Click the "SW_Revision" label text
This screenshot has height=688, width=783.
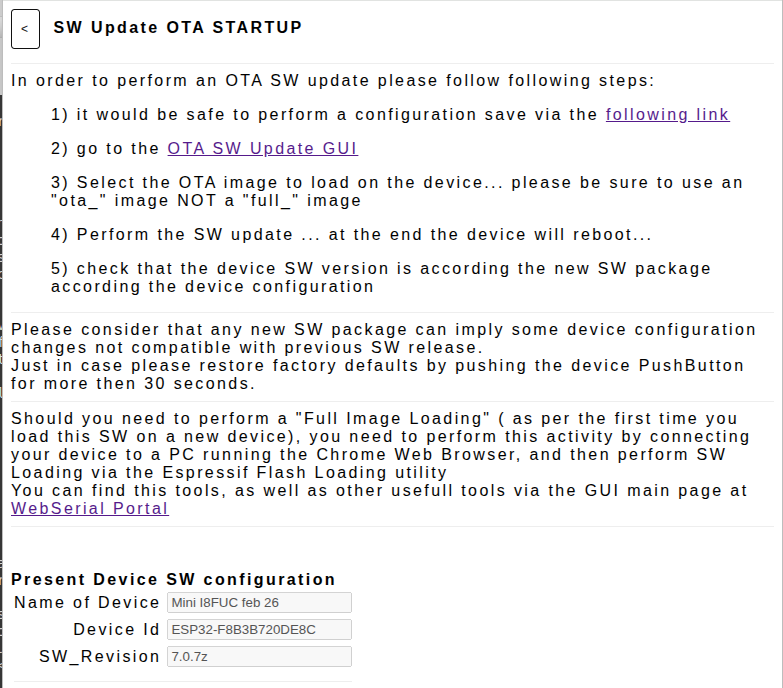[x=99, y=656]
